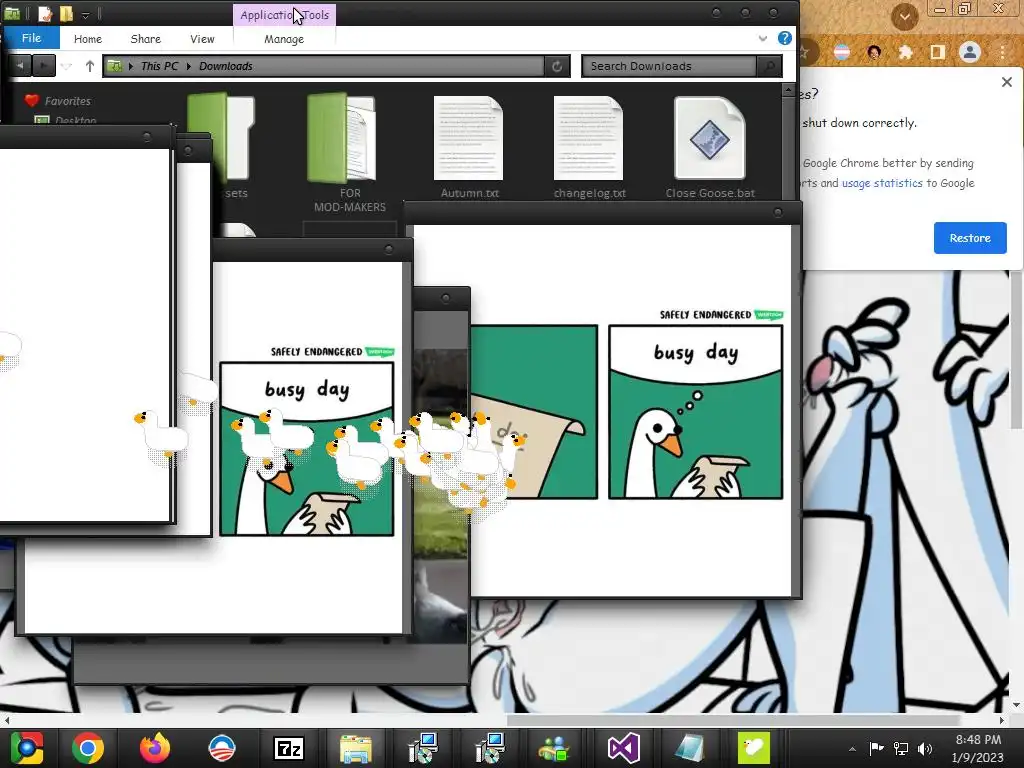Select the Manage ribbon tab

tap(284, 39)
